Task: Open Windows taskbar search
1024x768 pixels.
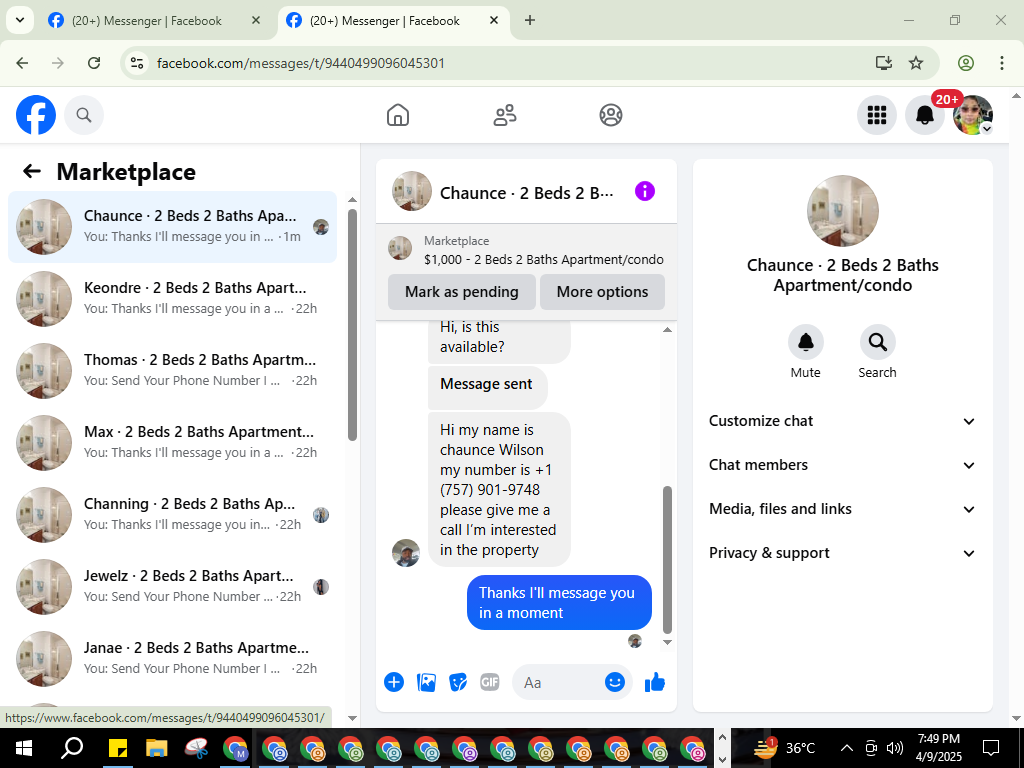Action: 72,748
